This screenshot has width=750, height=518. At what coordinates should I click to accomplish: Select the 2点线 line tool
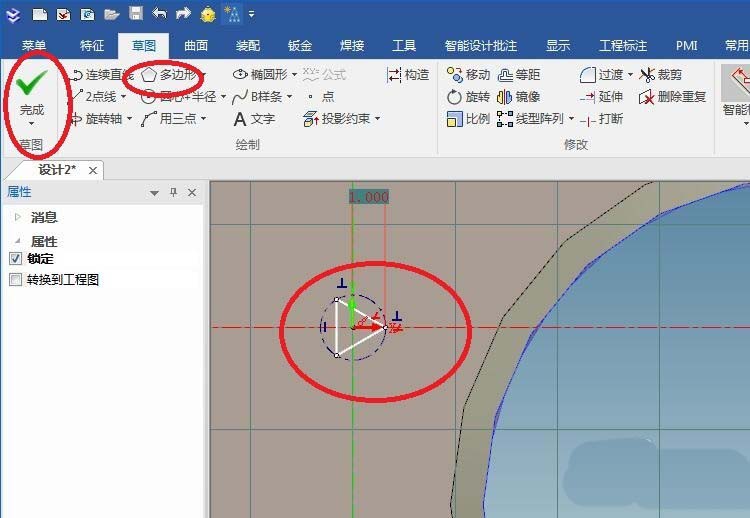tap(94, 97)
